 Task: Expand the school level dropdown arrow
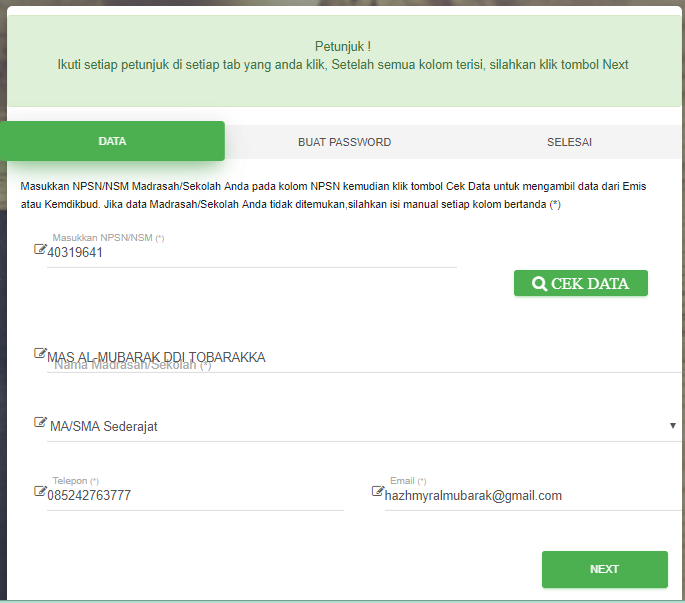673,425
